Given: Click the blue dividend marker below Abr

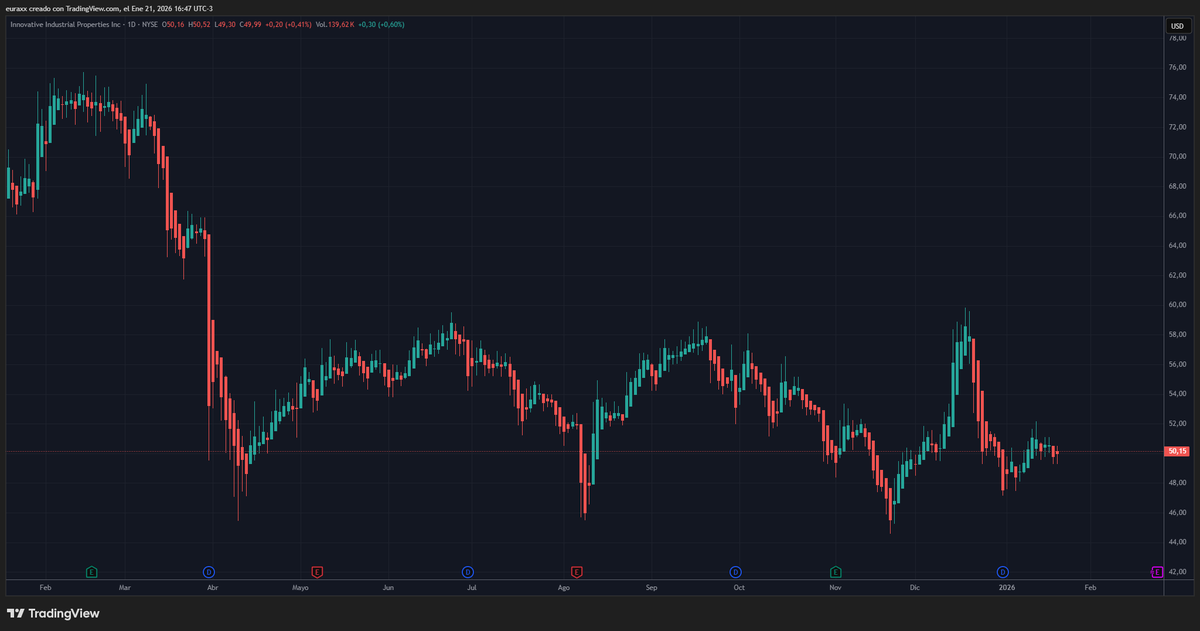Looking at the screenshot, I should click(209, 571).
